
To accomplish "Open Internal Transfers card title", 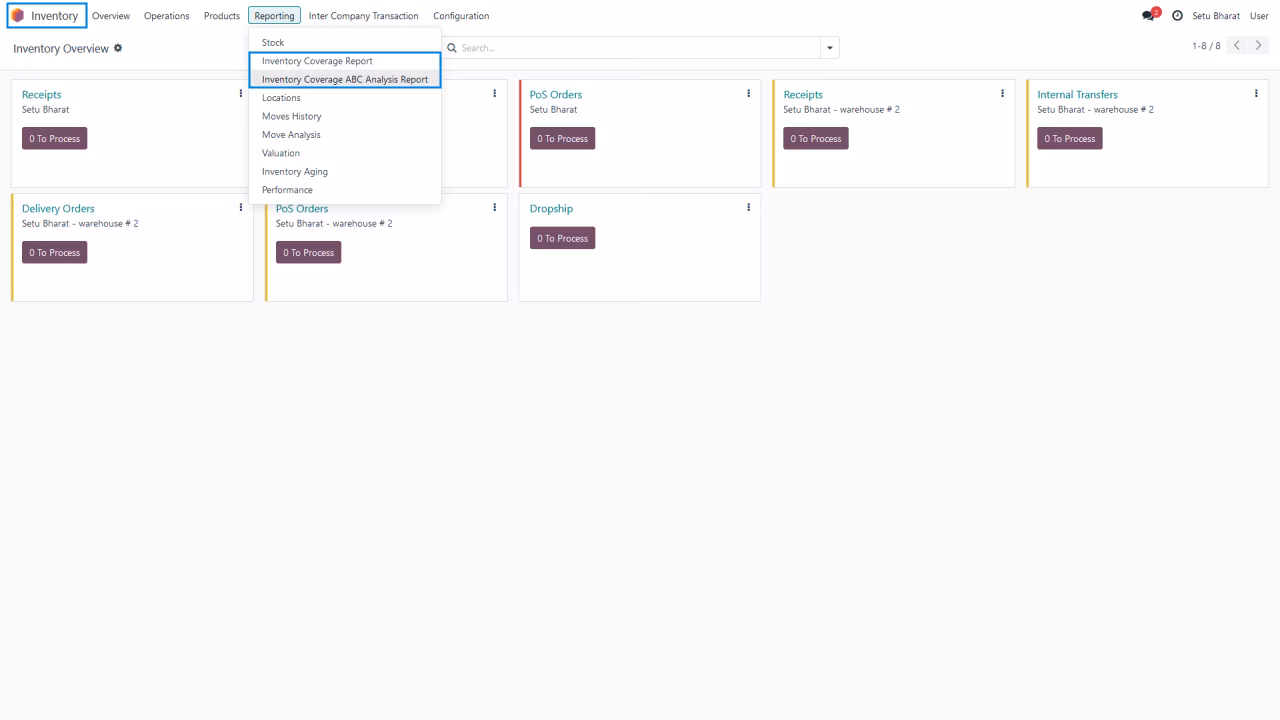I will 1078,95.
